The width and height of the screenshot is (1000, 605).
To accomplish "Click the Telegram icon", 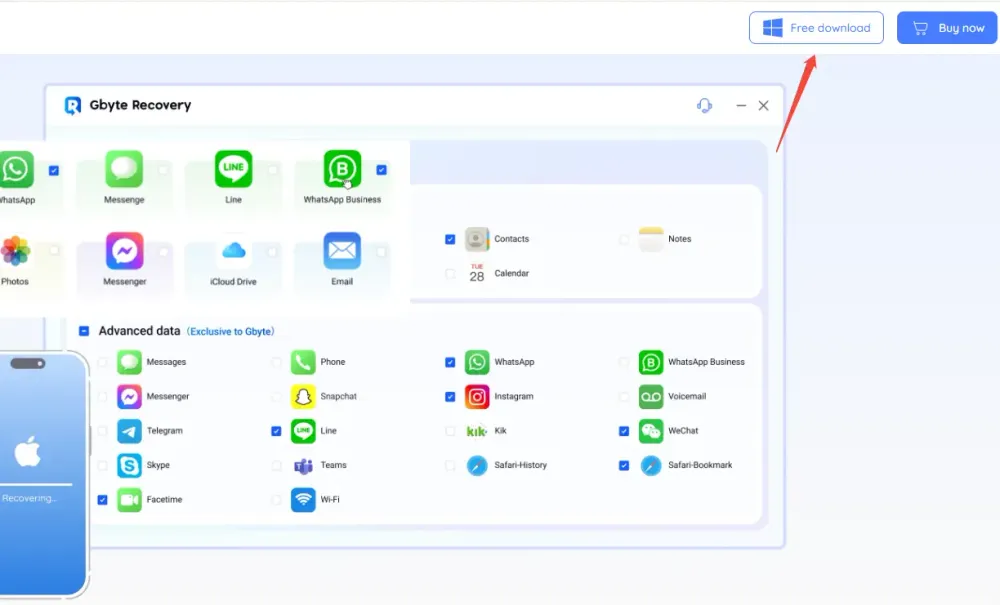I will coord(129,431).
